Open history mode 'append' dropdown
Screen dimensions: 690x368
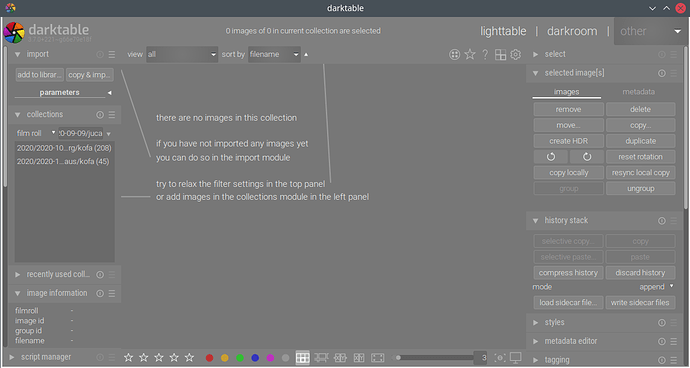pyautogui.click(x=656, y=287)
